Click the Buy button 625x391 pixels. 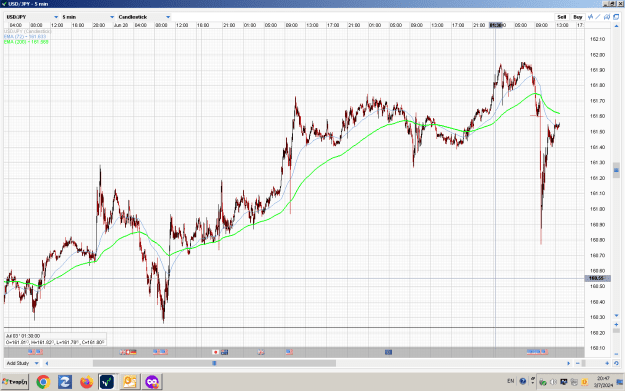coord(578,17)
